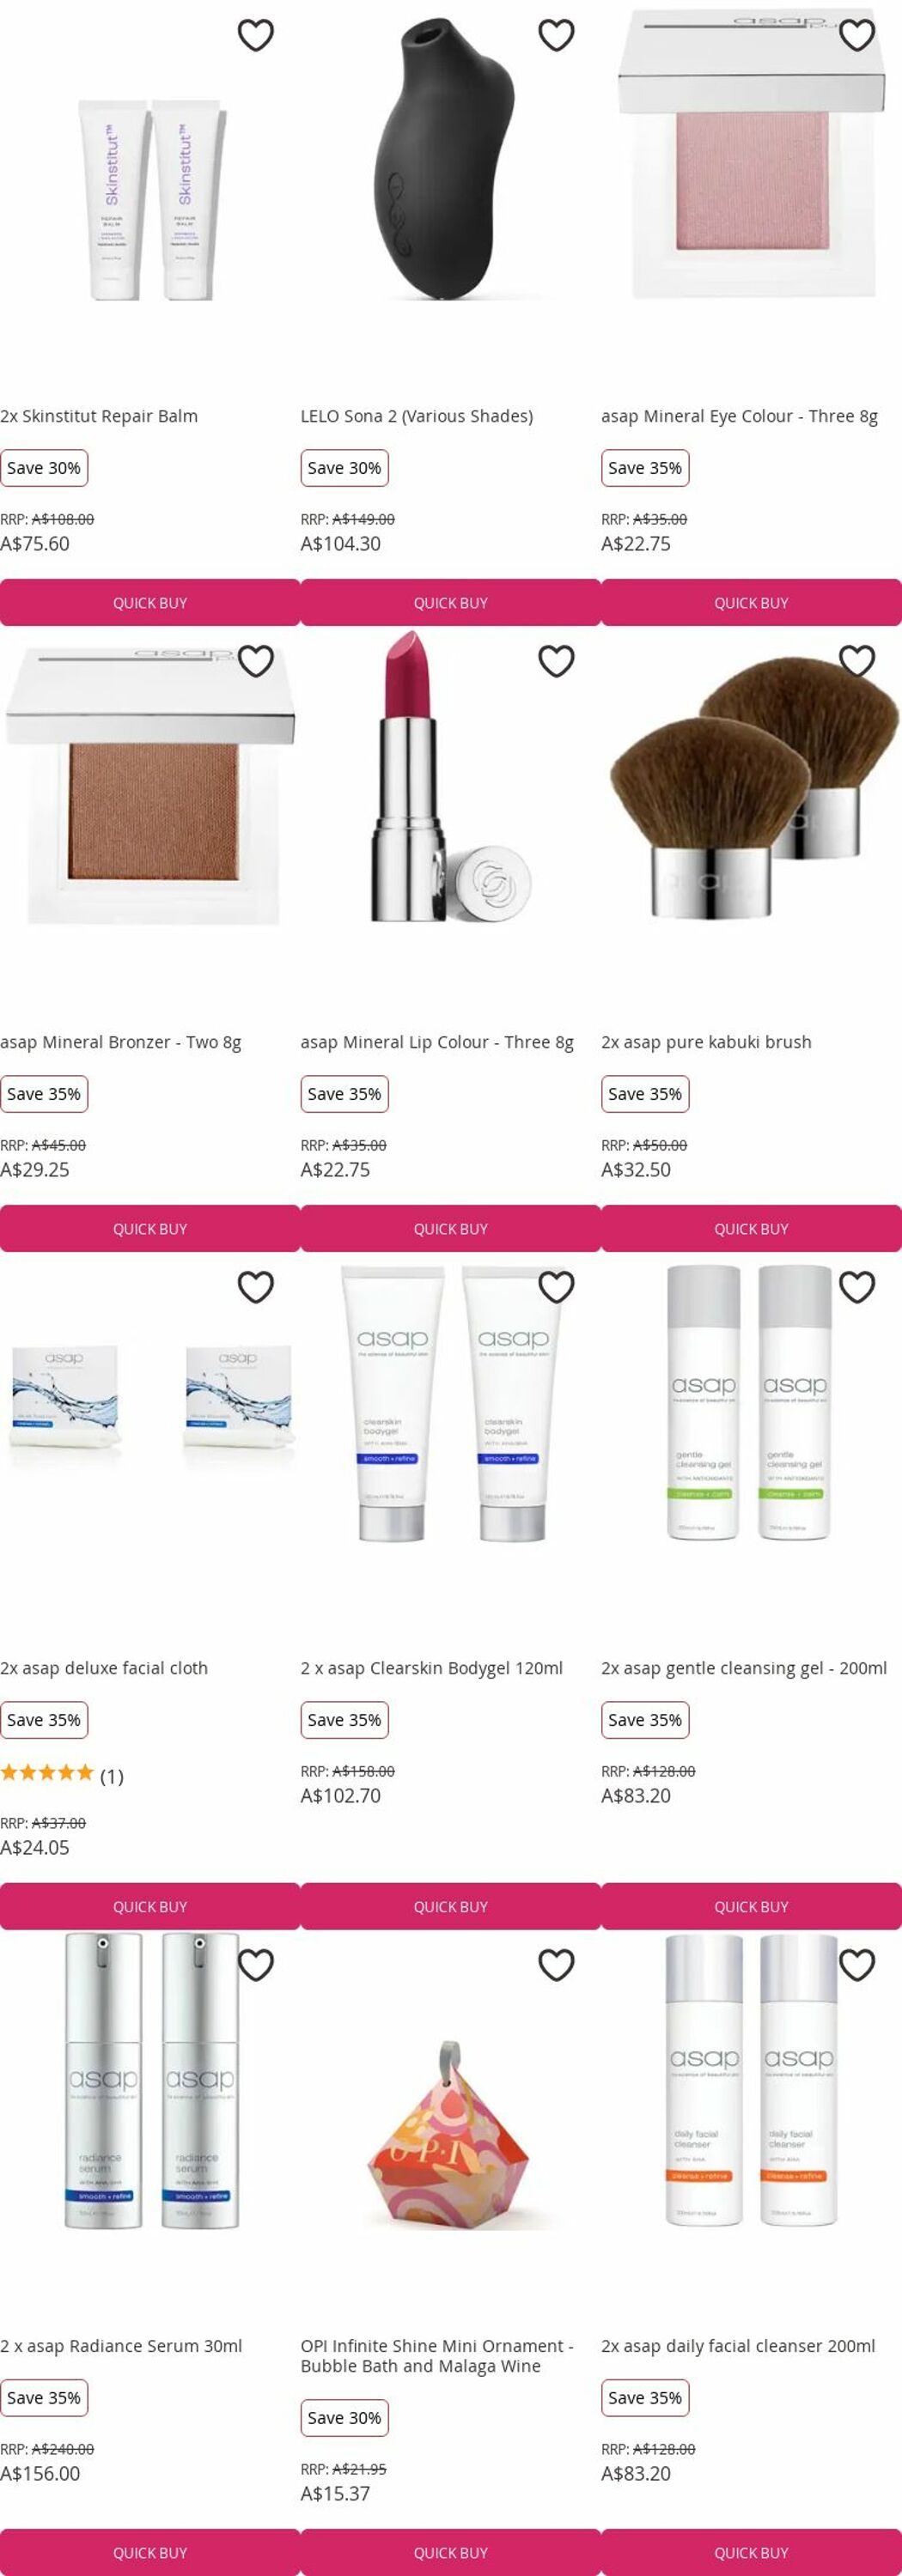Favorite the OPI Infinite Shine Mini Ornament
The height and width of the screenshot is (2576, 902).
click(x=556, y=1965)
